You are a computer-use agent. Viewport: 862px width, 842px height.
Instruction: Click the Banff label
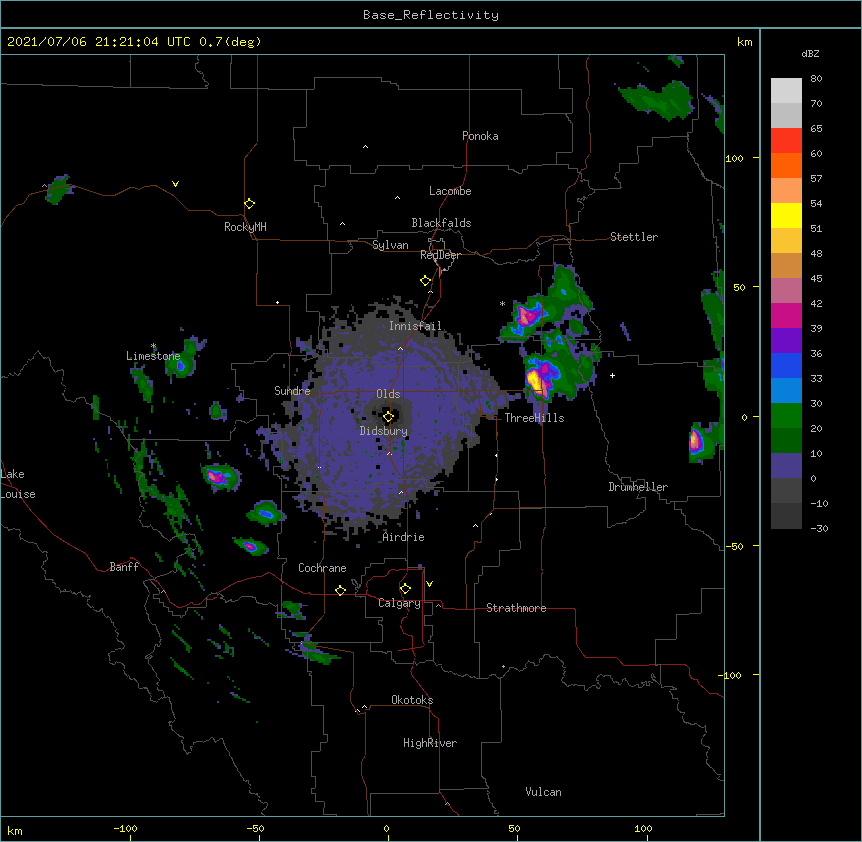[x=124, y=567]
